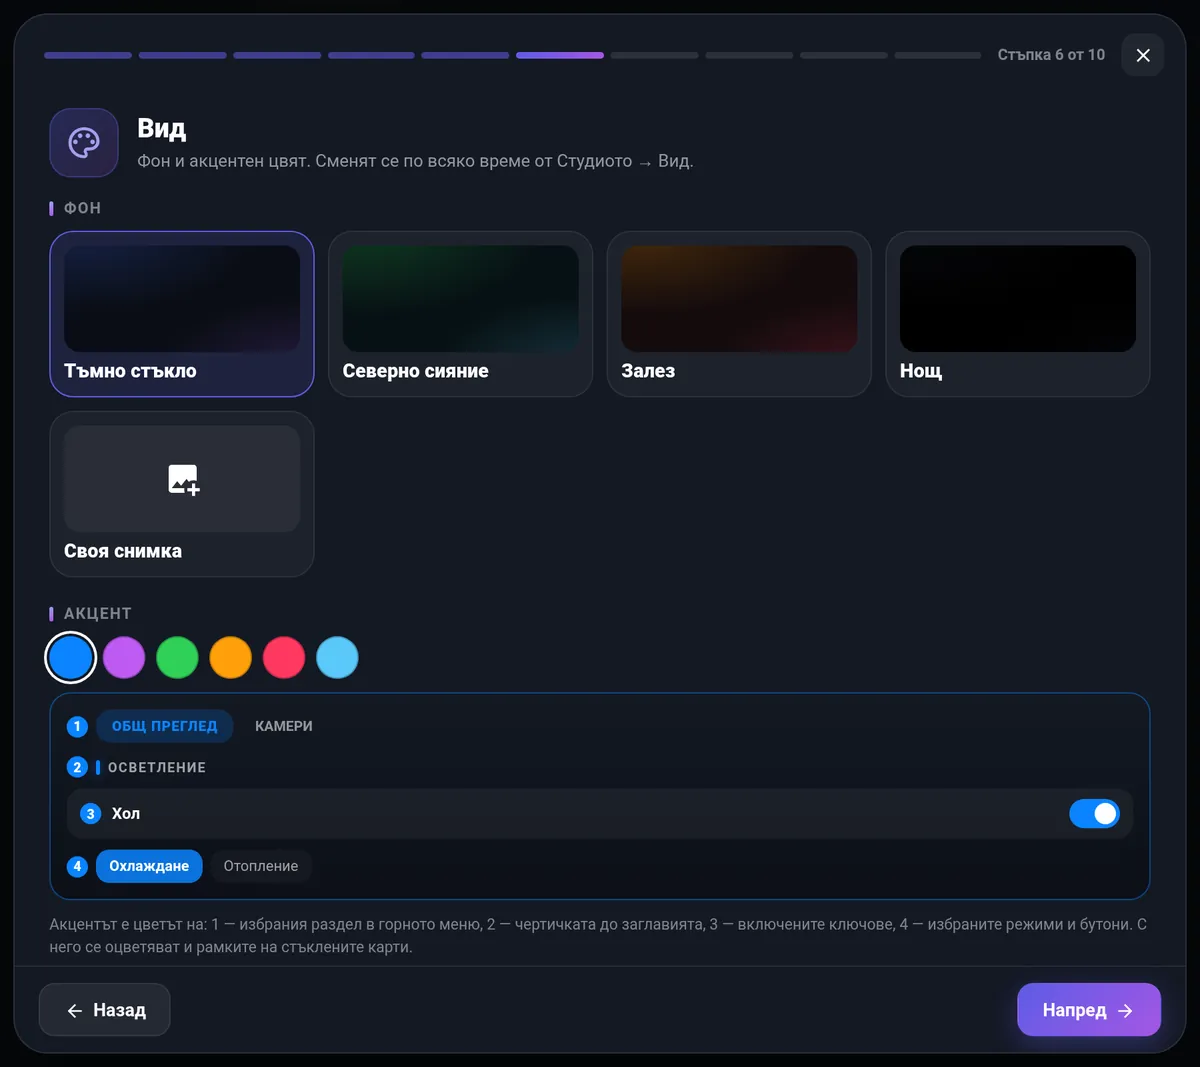Toggle the Хол switch off
1200x1067 pixels.
1094,814
